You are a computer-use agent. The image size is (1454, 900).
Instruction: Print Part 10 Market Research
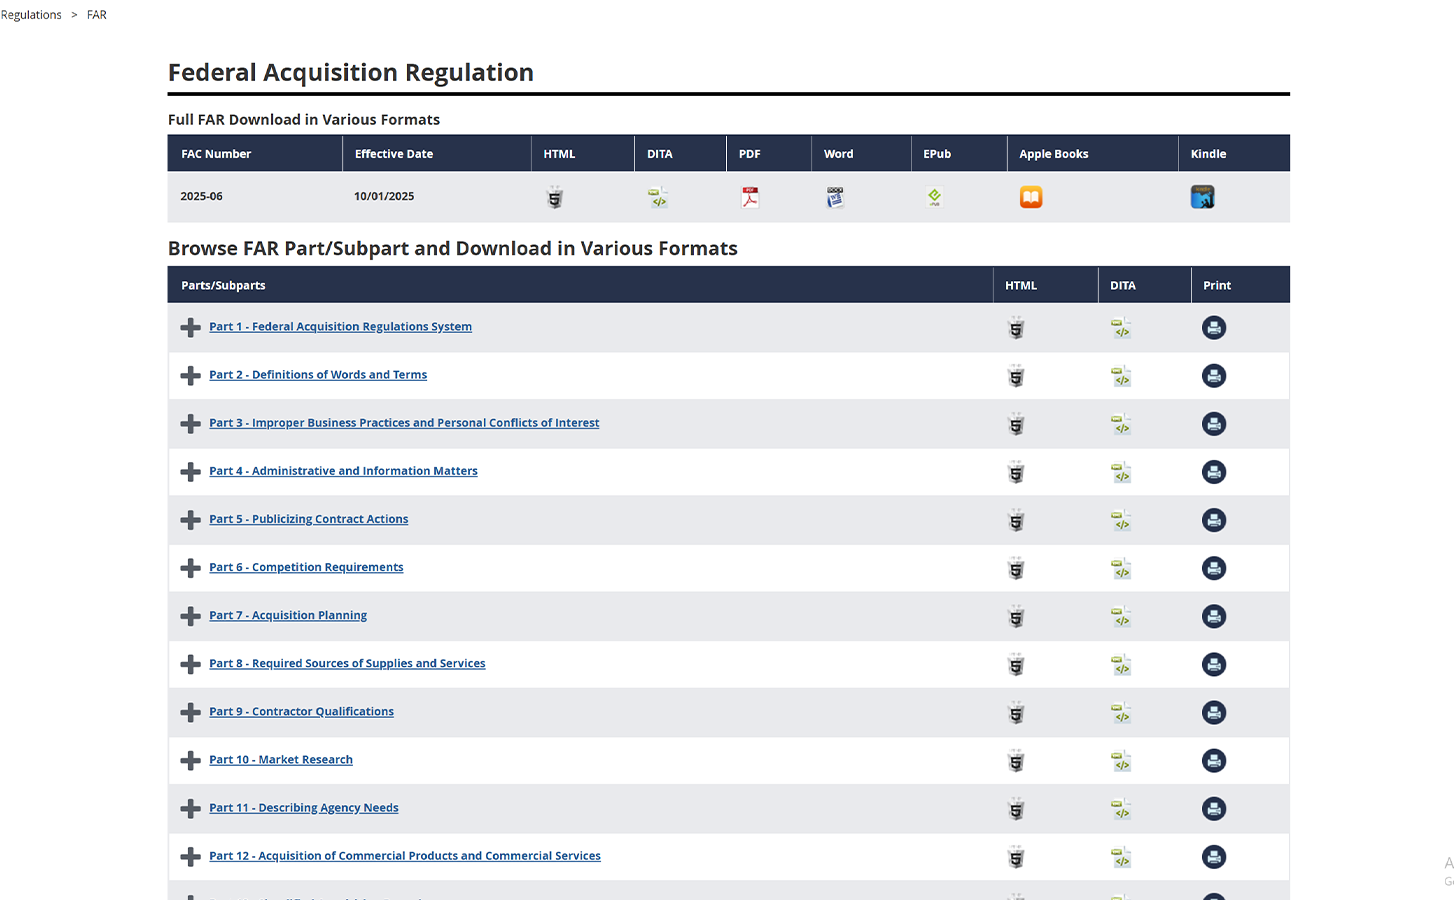(1214, 761)
